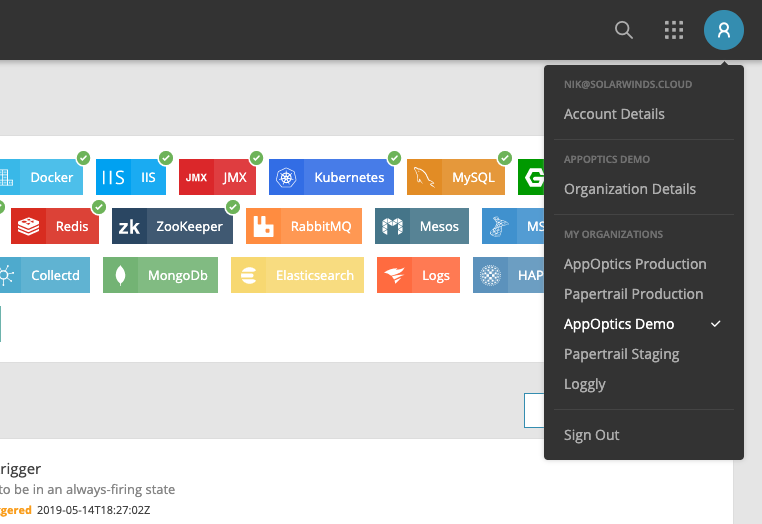Switch to AppOptics Production organization

pos(635,264)
